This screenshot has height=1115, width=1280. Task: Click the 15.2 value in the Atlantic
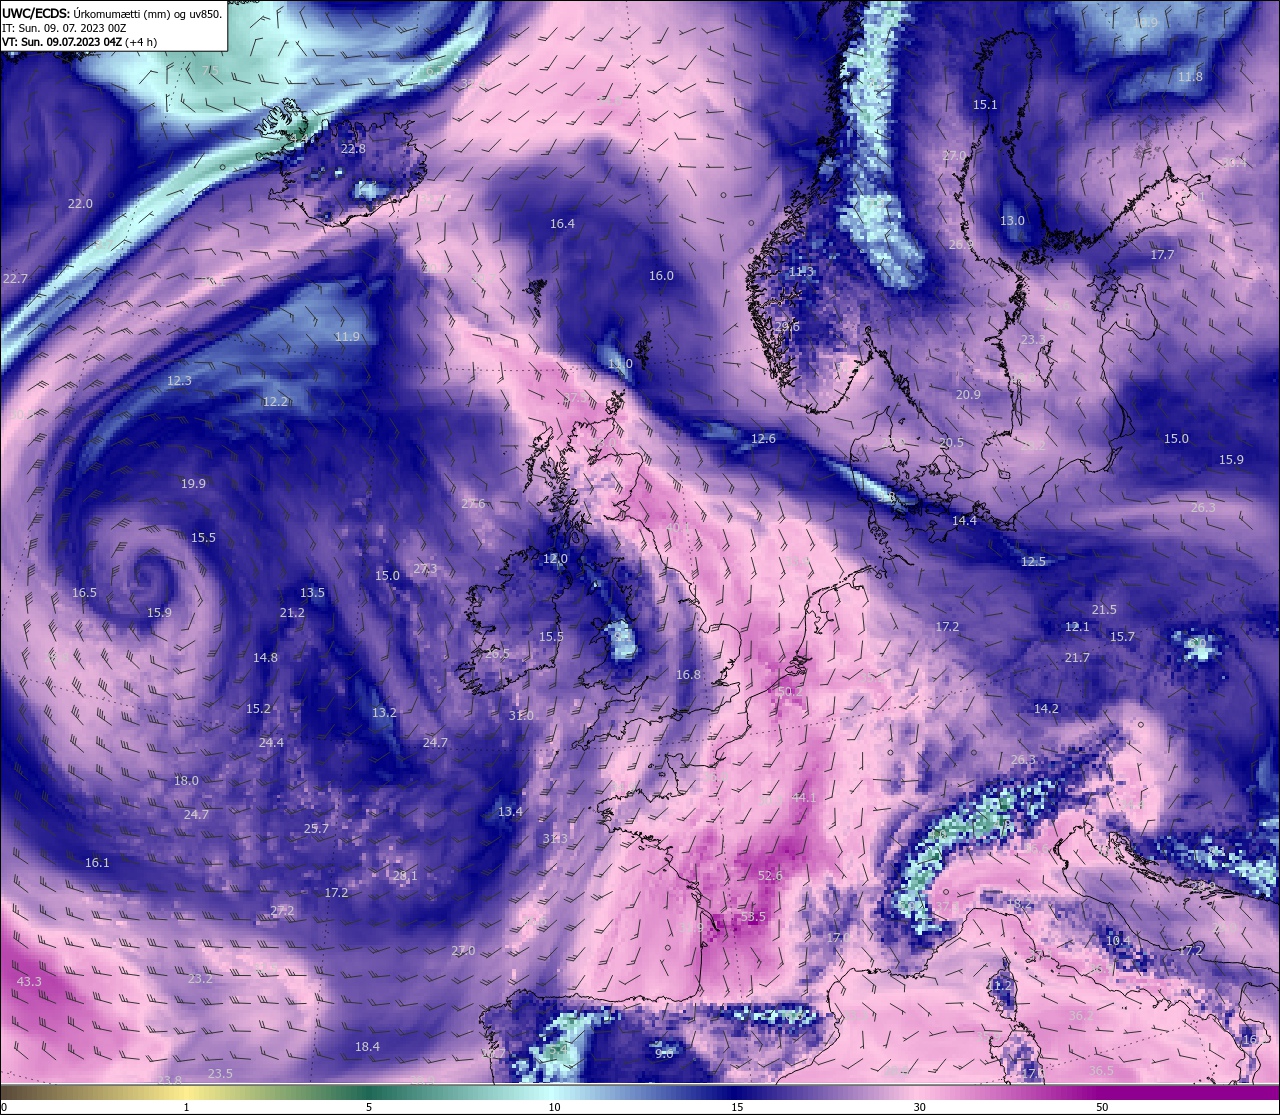258,708
